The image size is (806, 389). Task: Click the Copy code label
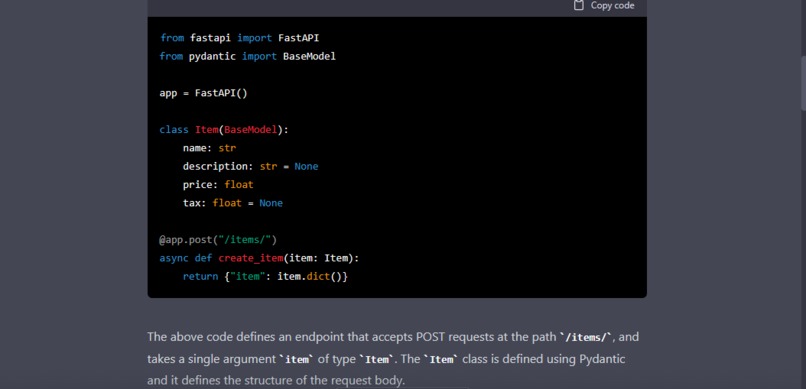612,6
